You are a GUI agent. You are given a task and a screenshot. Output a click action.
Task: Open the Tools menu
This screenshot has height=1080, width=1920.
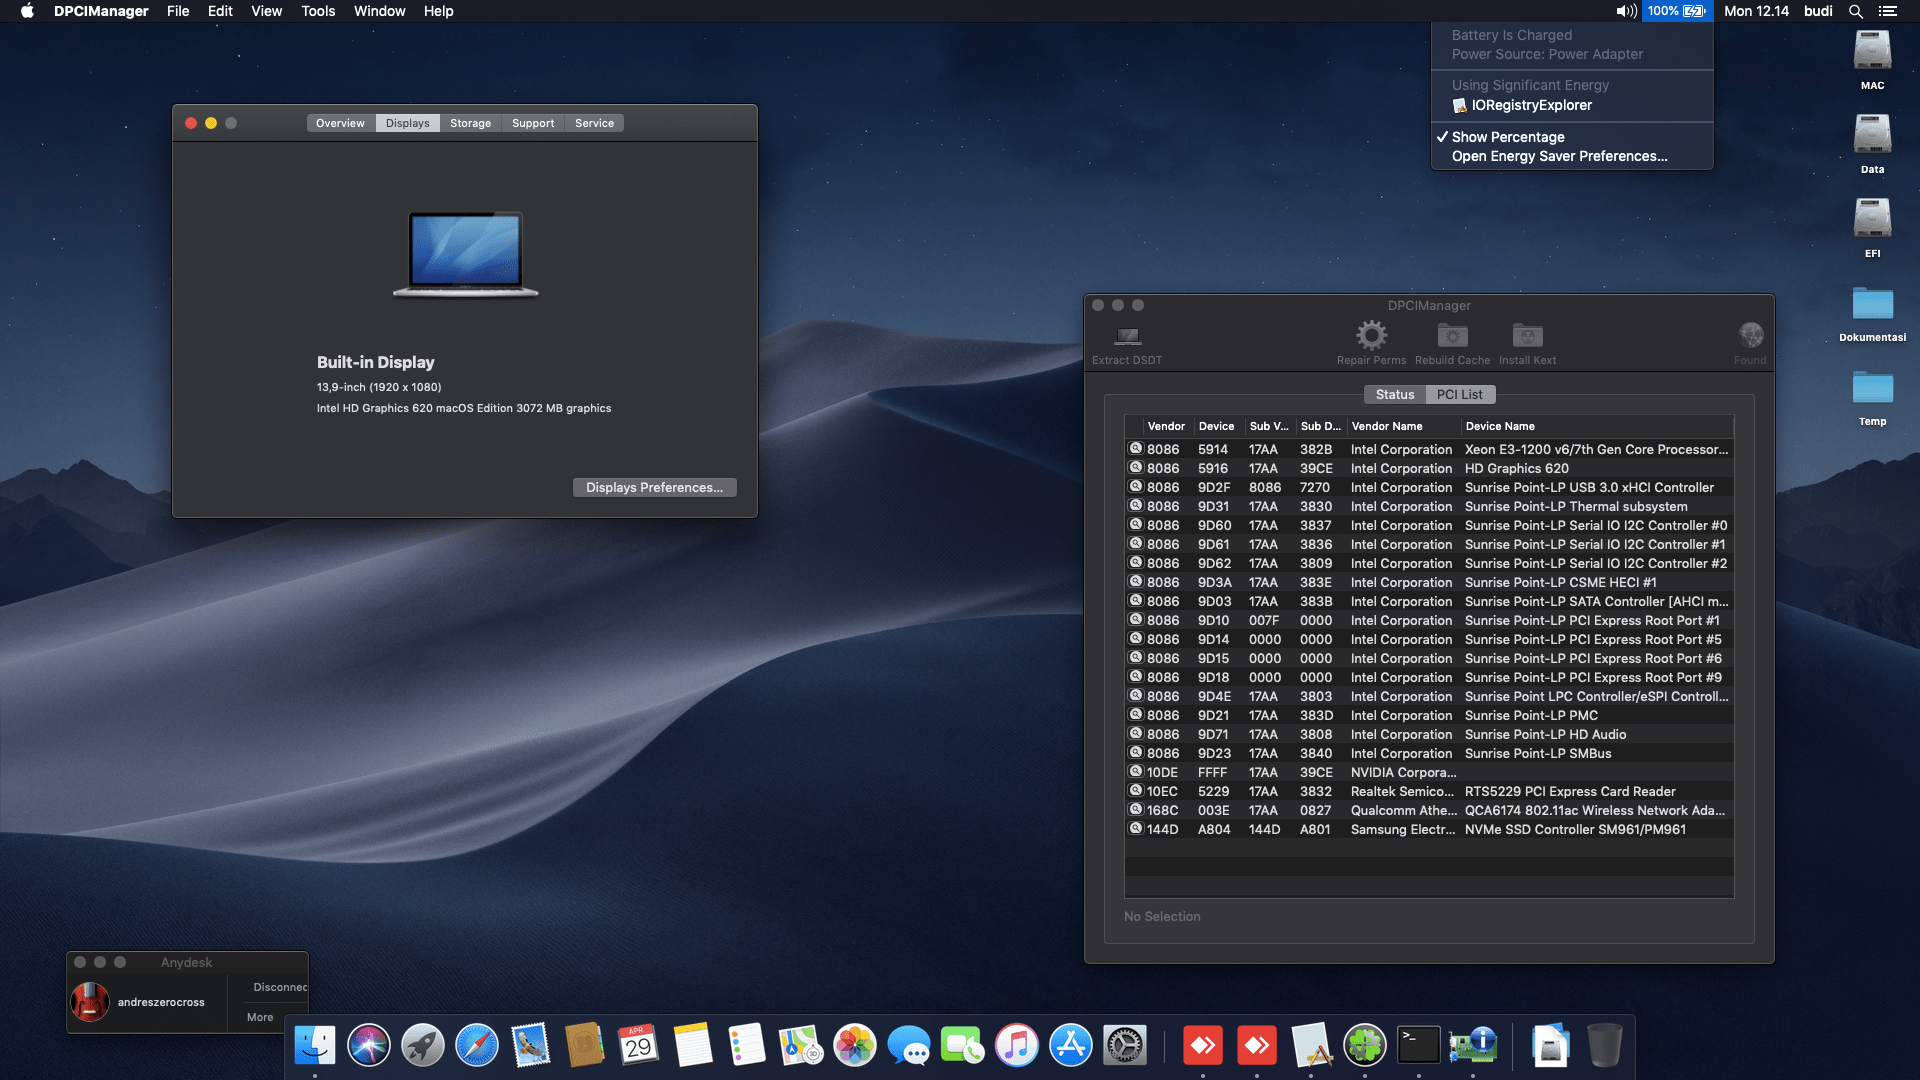tap(318, 11)
